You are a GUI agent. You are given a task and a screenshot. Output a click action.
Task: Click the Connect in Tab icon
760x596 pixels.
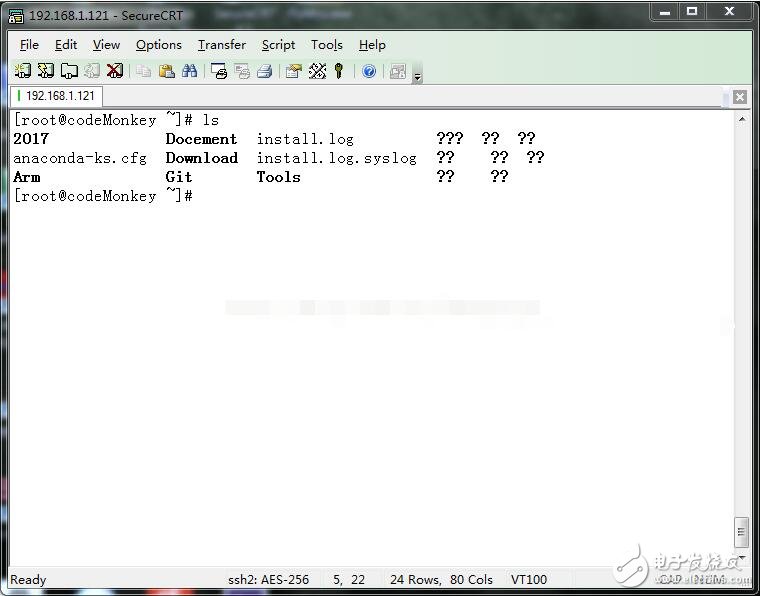tap(68, 71)
